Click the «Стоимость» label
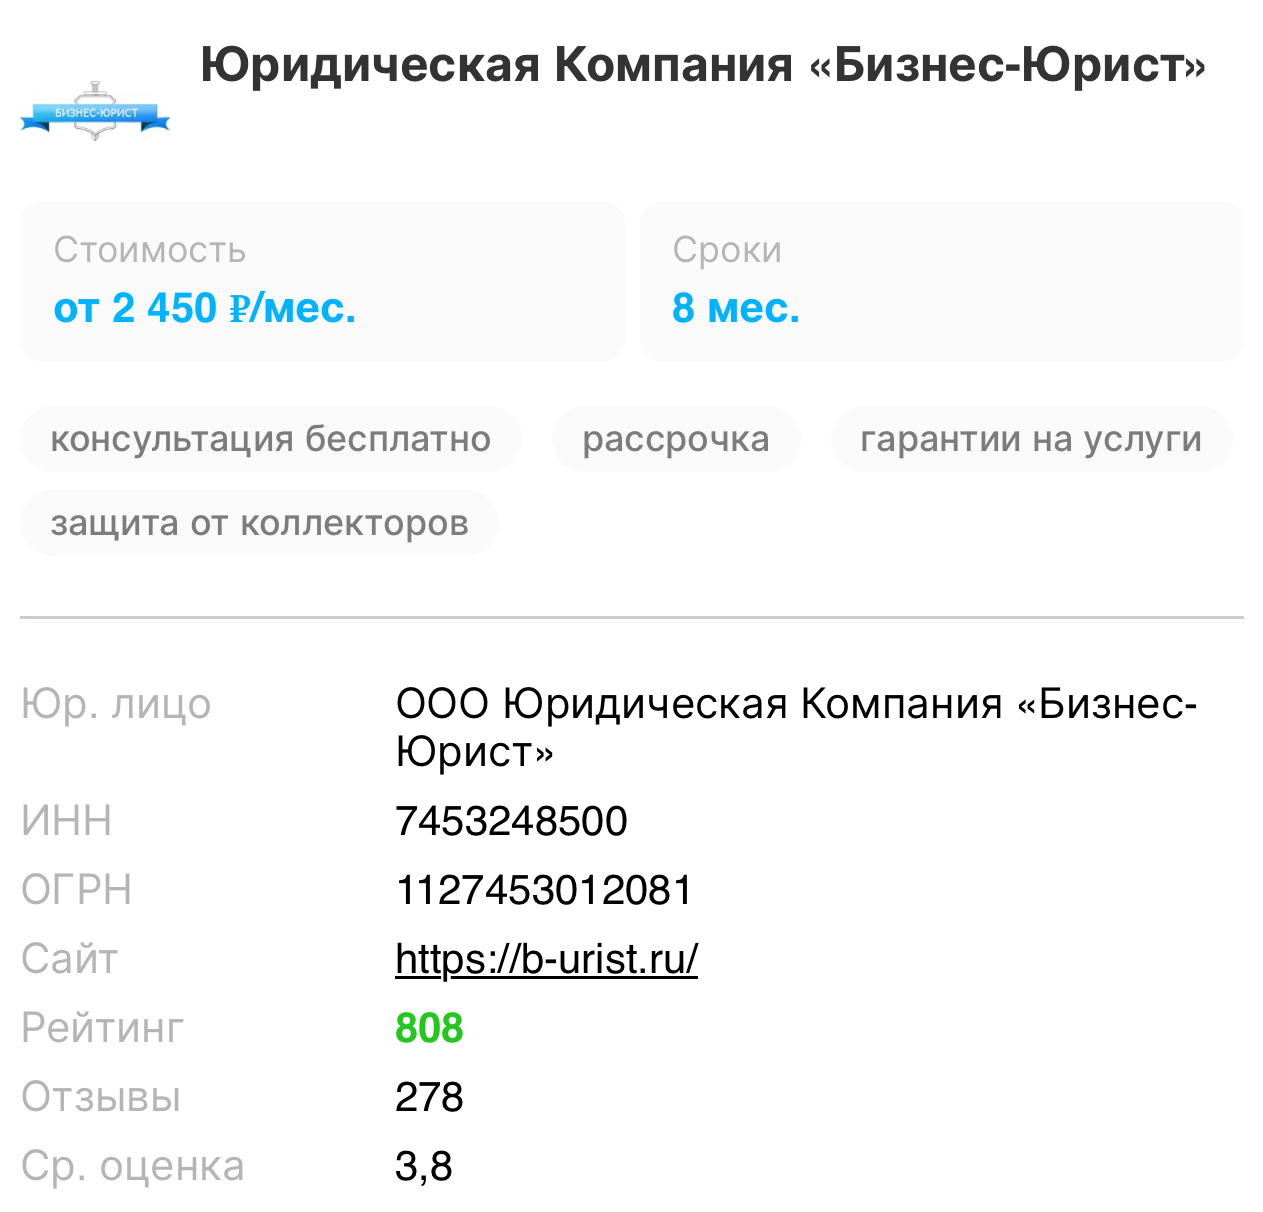The image size is (1263, 1212). 150,250
